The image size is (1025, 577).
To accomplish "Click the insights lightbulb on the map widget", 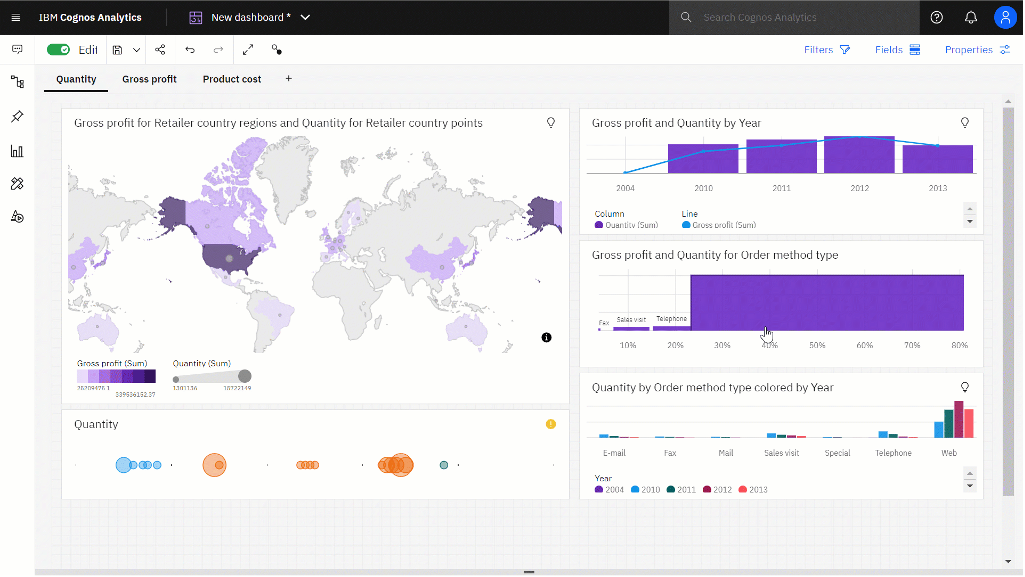I will point(550,123).
